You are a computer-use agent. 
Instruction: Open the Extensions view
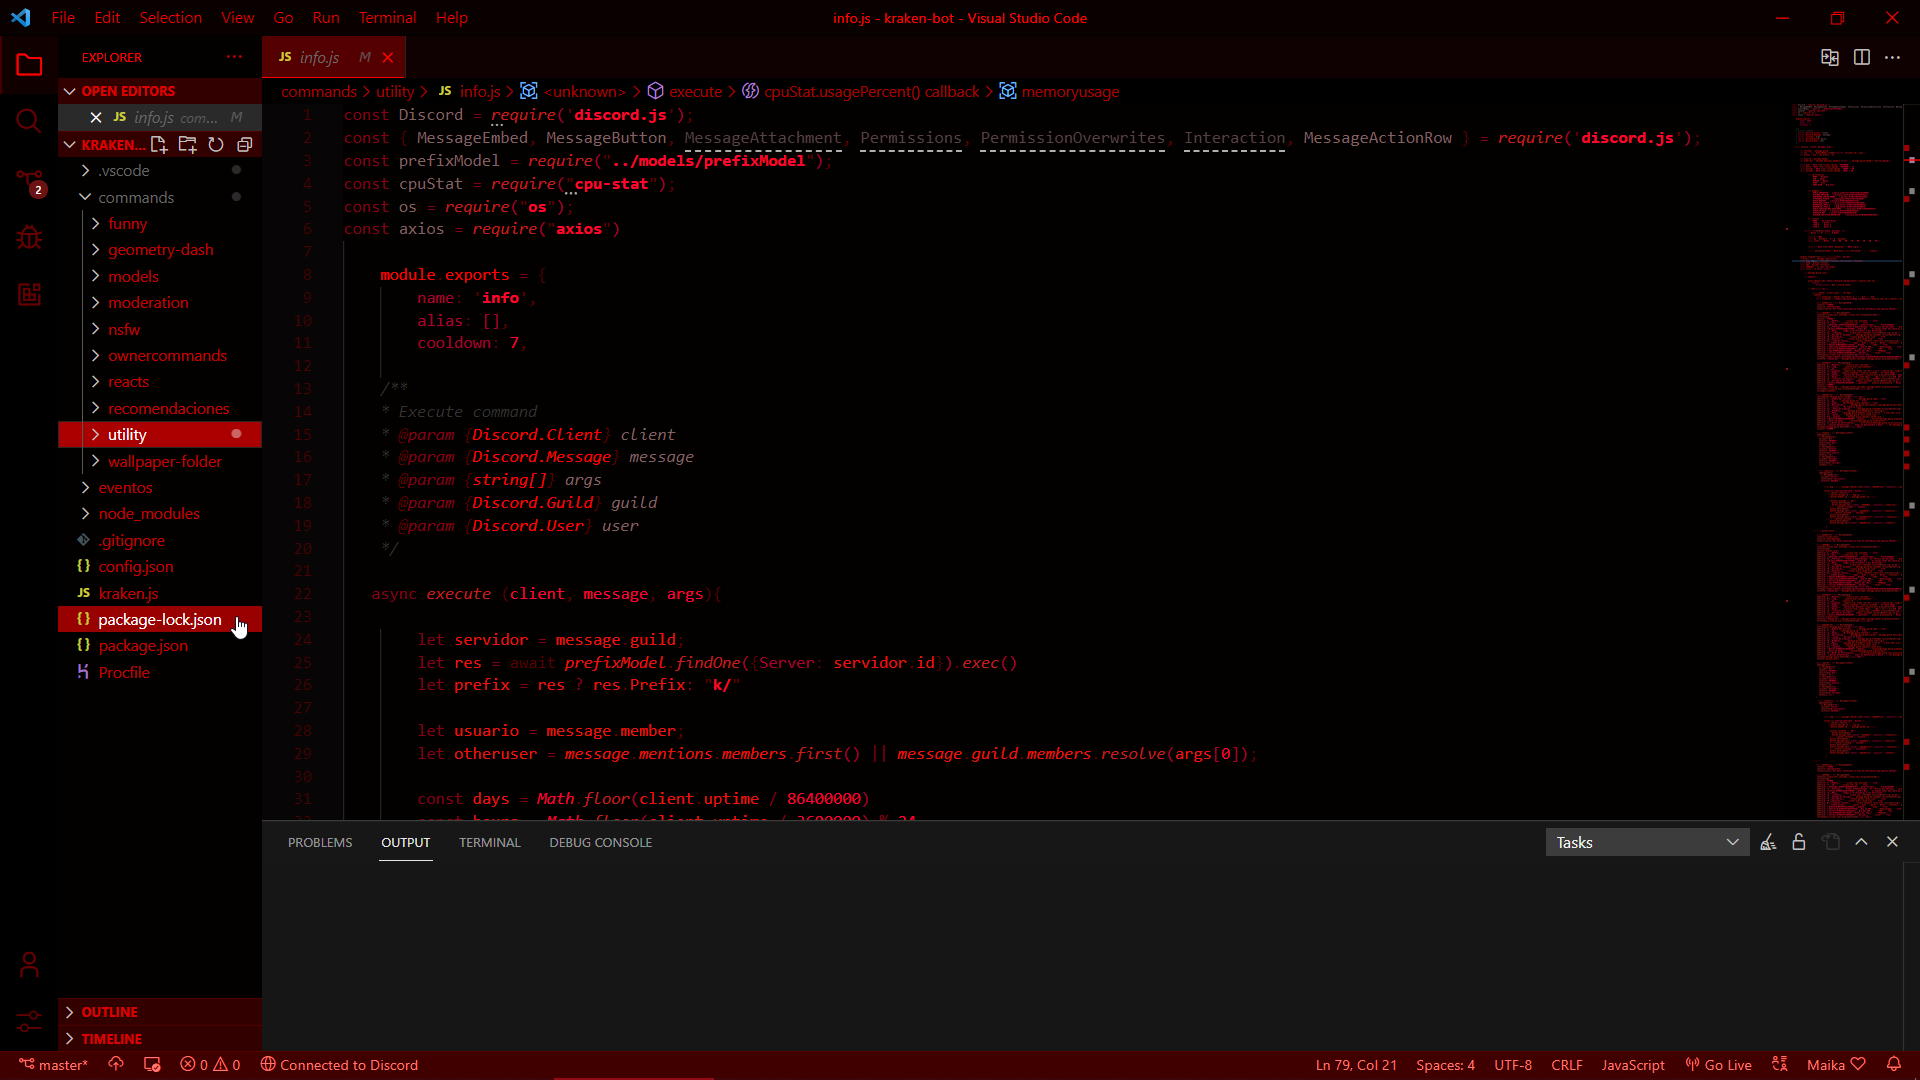point(29,294)
